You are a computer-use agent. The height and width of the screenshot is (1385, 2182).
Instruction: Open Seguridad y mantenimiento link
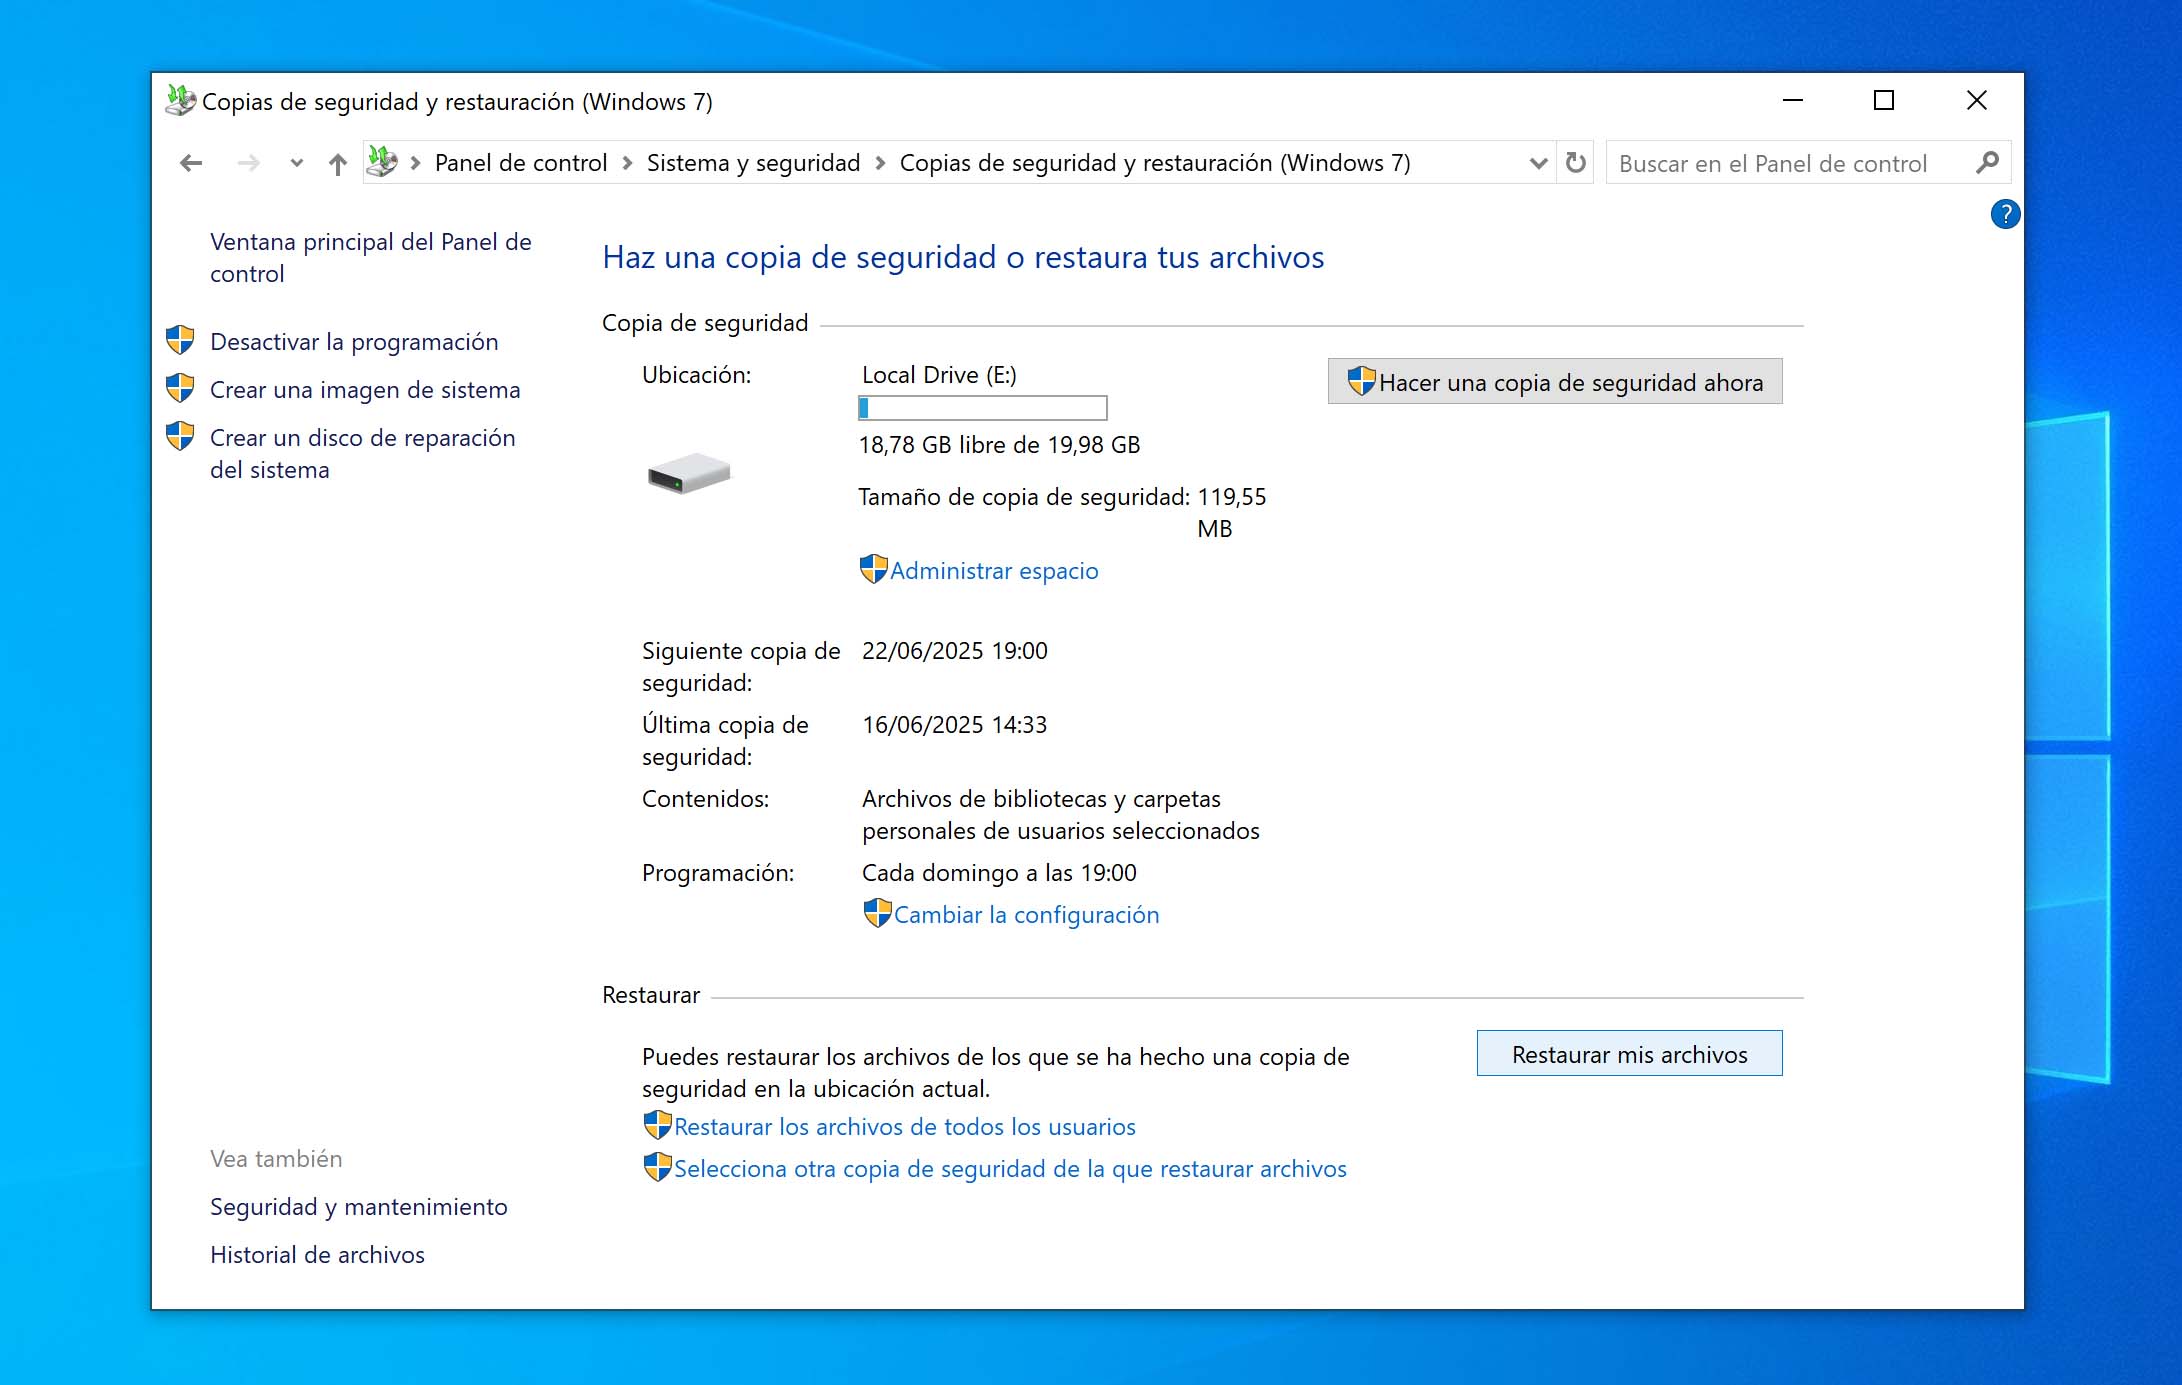[359, 1207]
